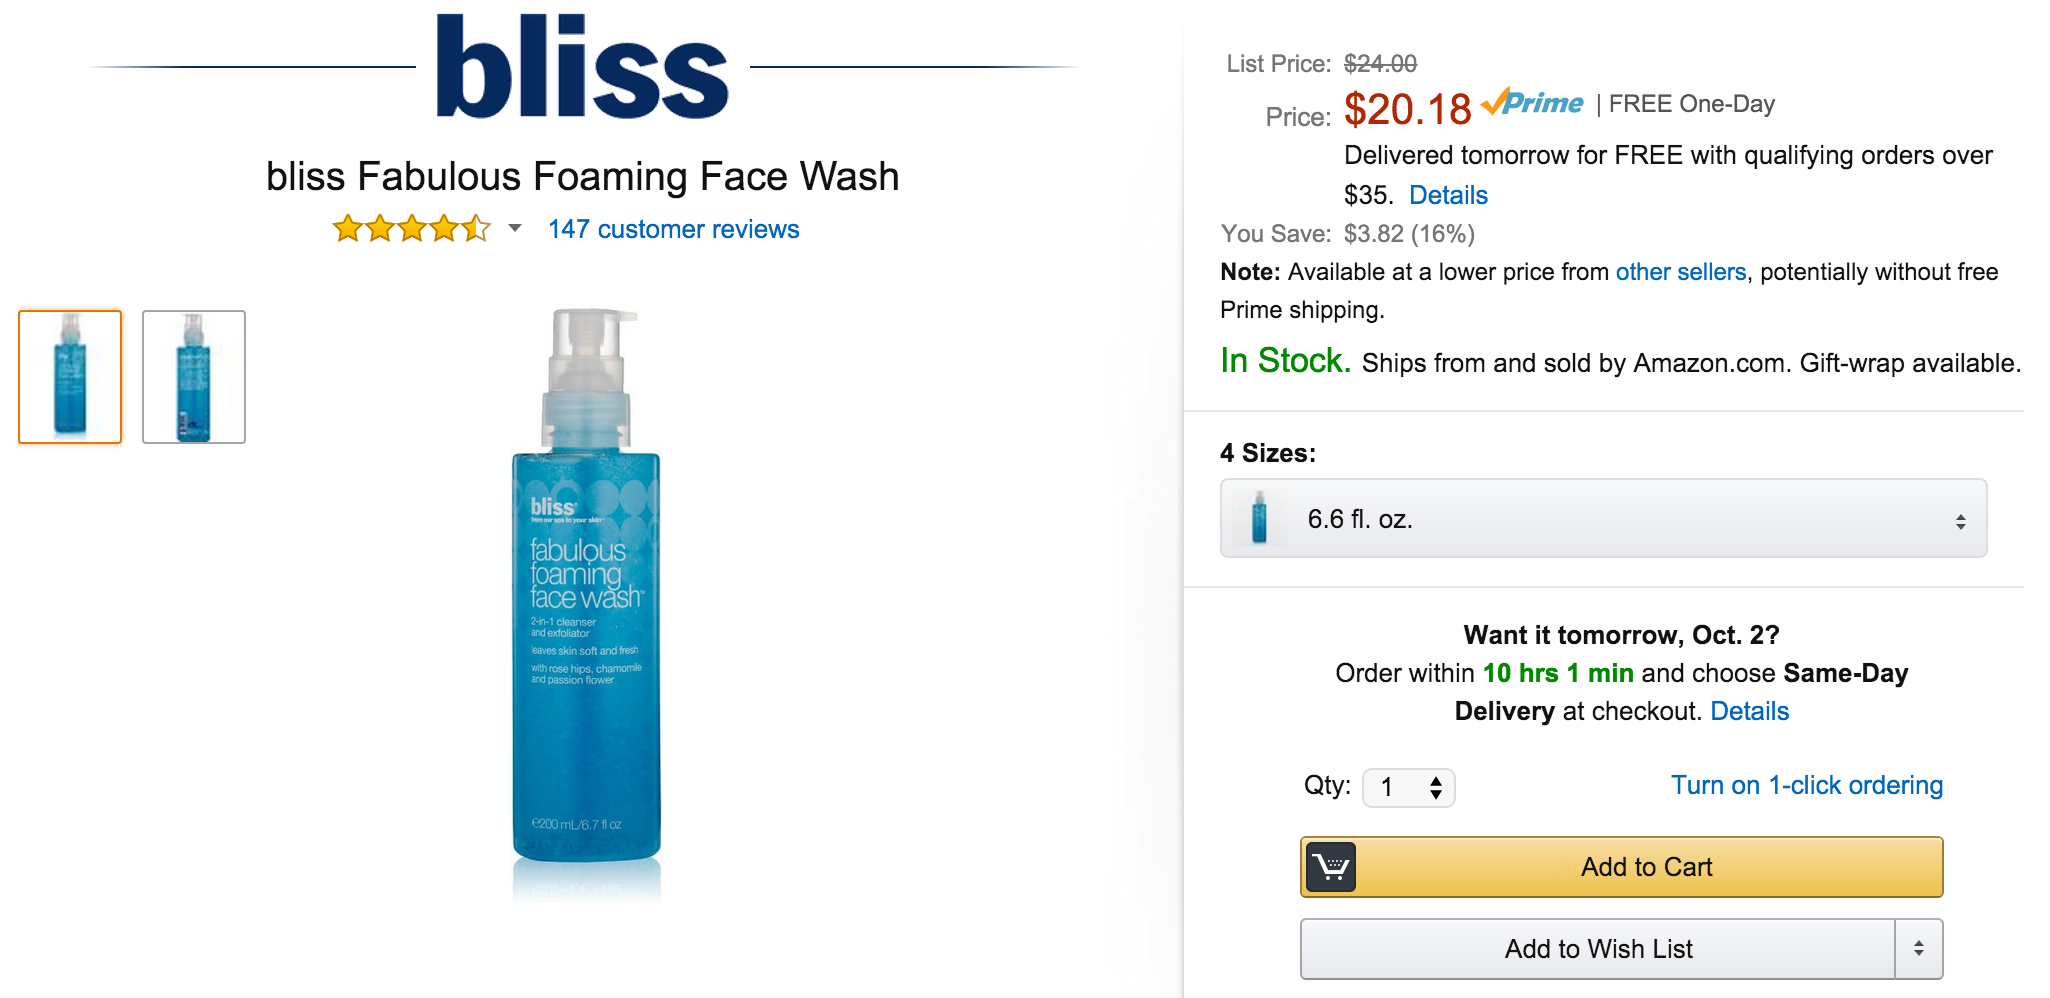The image size is (2050, 998).
Task: Click the shopping cart icon on Add to Cart
Action: point(1331,867)
